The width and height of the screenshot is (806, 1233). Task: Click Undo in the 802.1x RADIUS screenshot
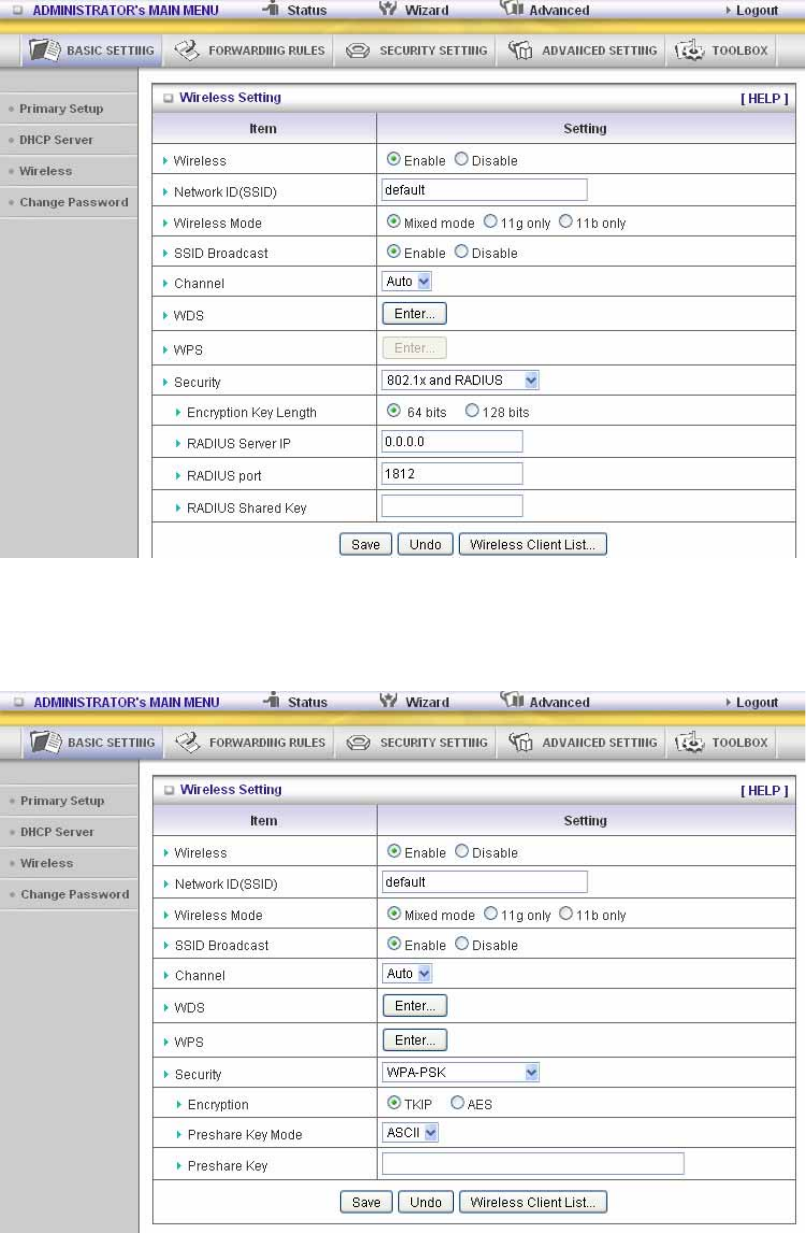[x=425, y=545]
